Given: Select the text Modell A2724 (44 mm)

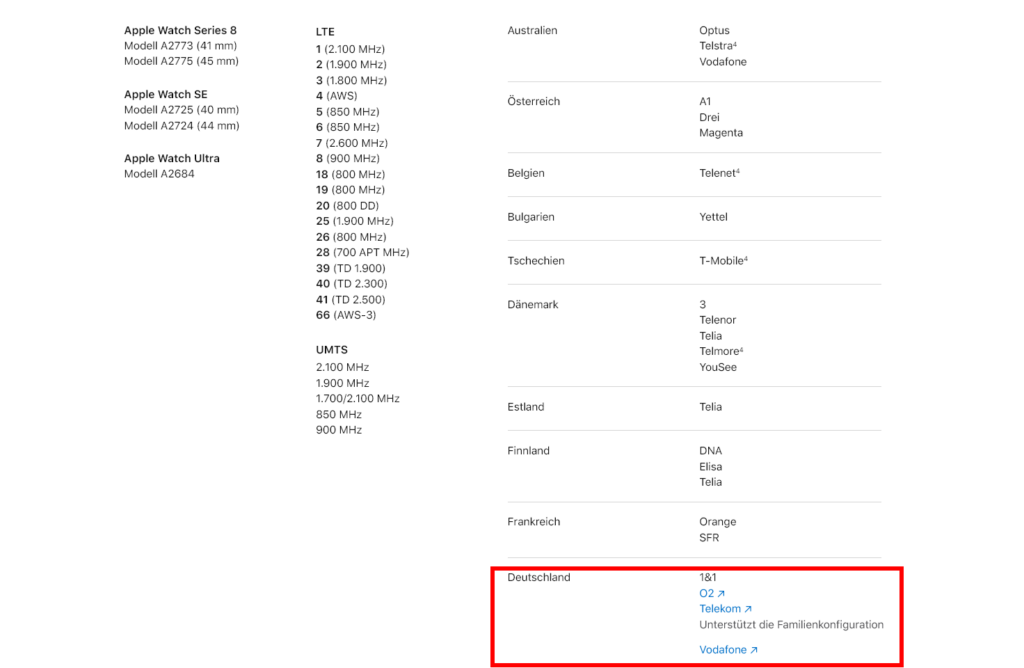Looking at the screenshot, I should 182,125.
